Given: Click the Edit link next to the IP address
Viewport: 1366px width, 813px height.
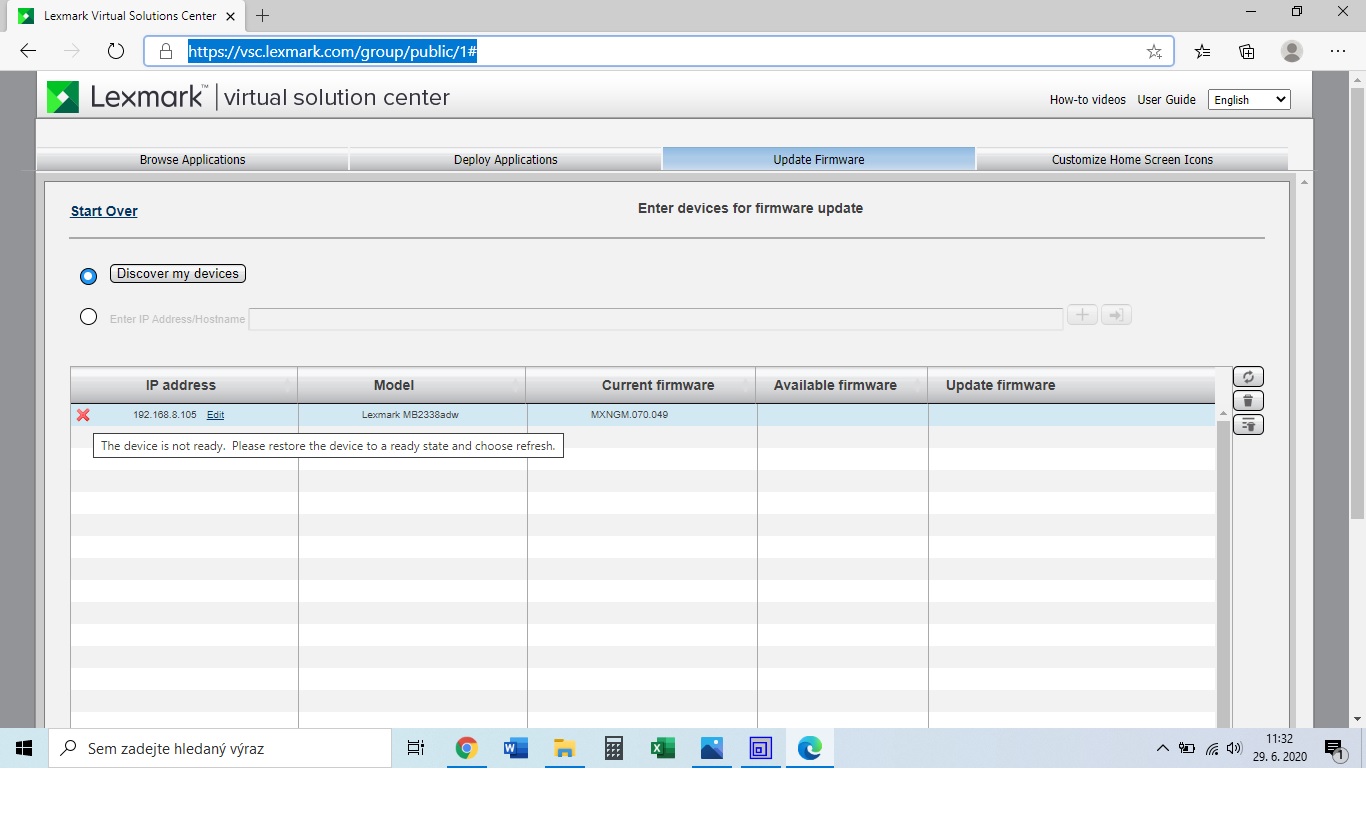Looking at the screenshot, I should coord(215,415).
